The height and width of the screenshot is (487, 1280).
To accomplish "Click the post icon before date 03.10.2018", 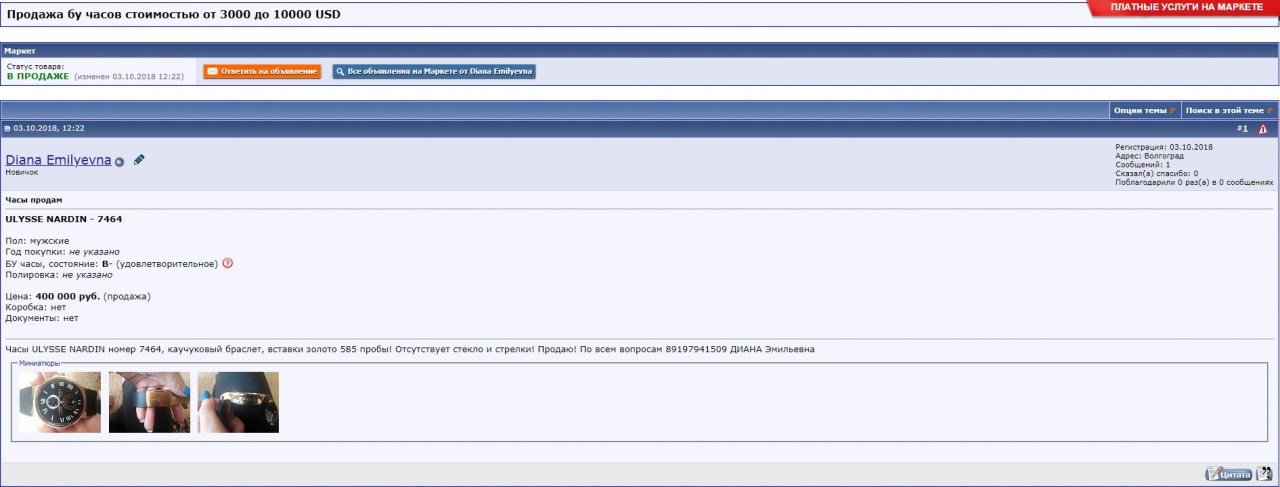I will [7, 129].
